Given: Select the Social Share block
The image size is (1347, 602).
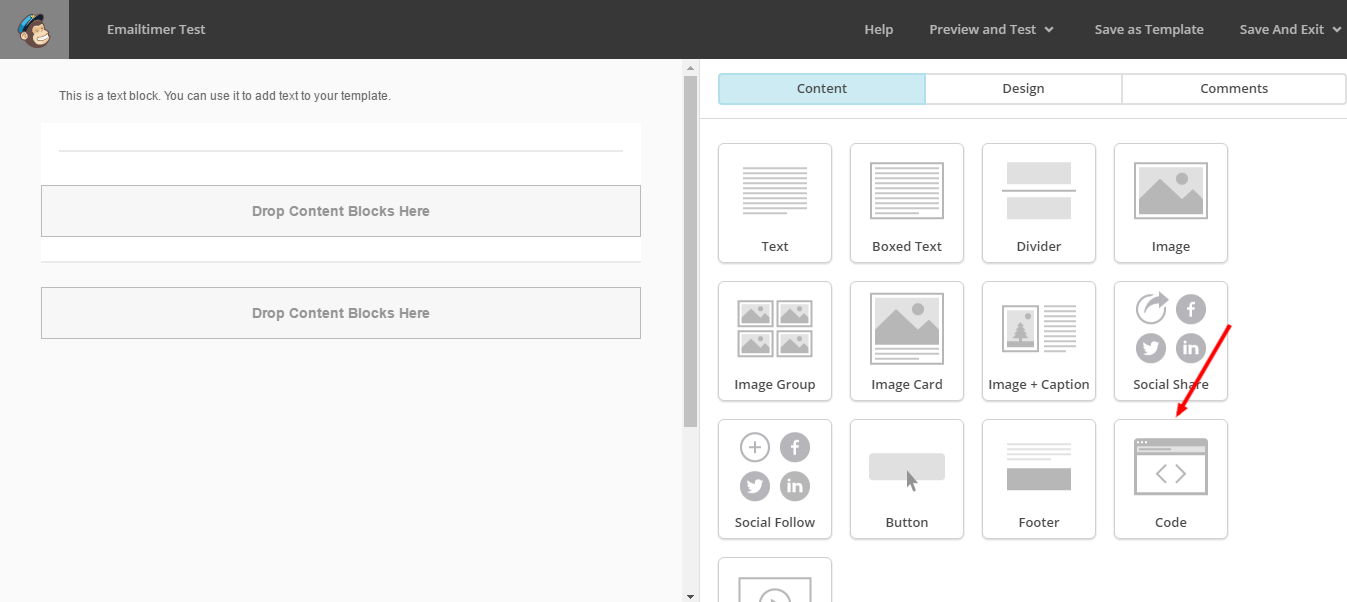Looking at the screenshot, I should (x=1171, y=341).
